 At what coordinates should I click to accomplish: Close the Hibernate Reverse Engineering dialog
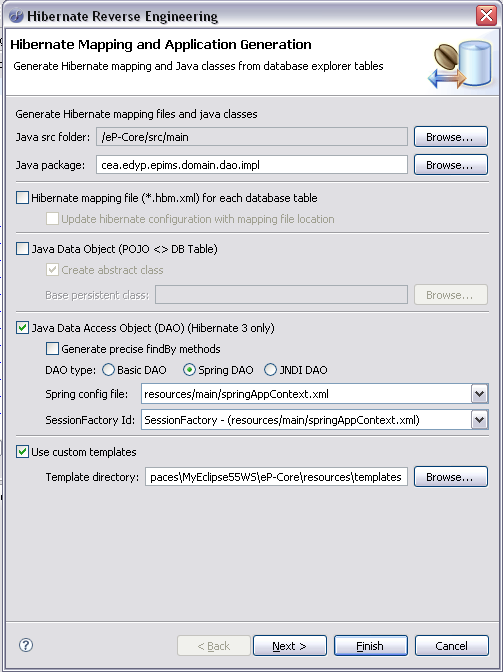(486, 16)
